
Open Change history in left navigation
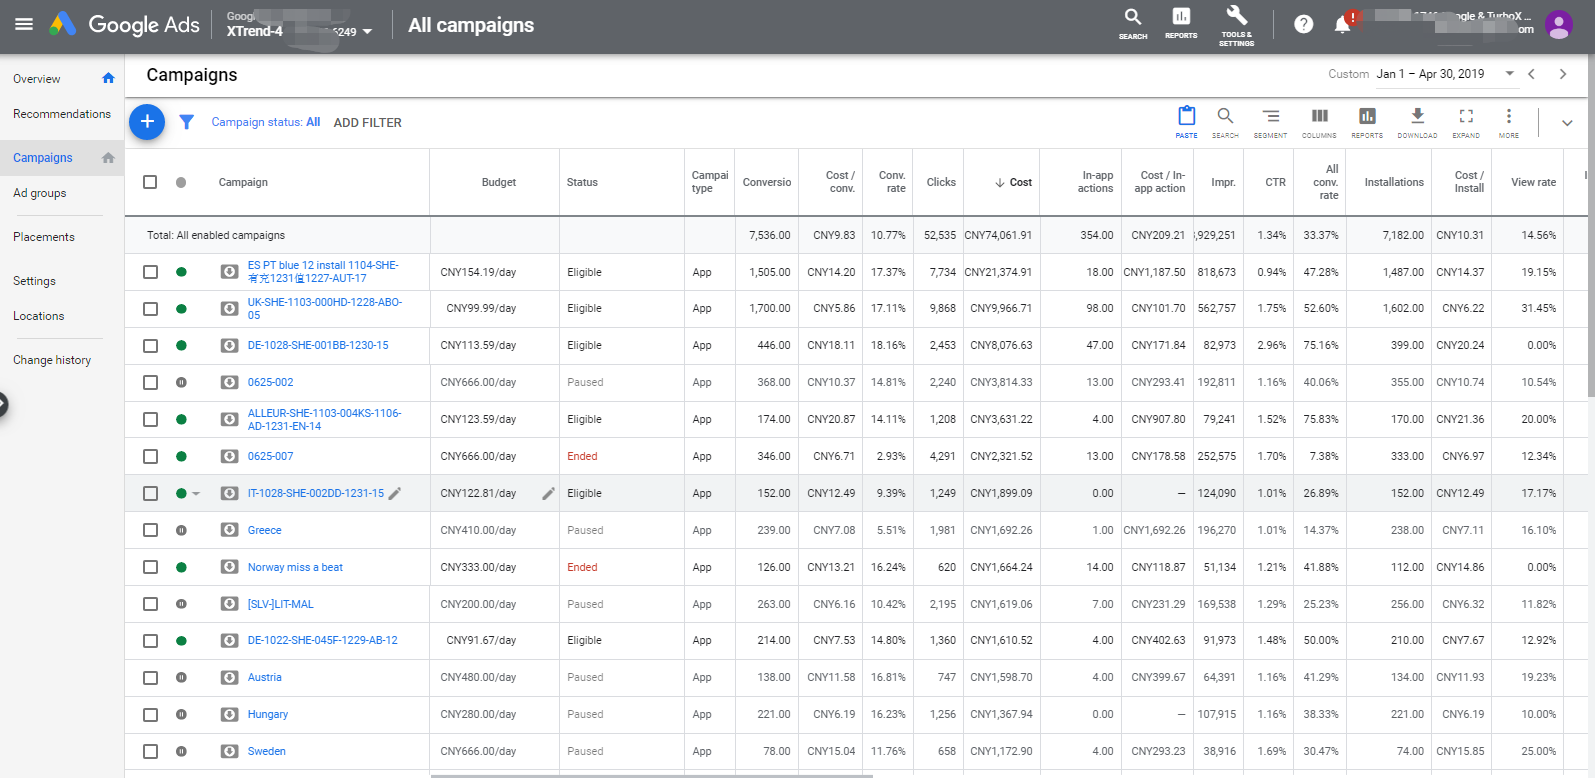52,360
